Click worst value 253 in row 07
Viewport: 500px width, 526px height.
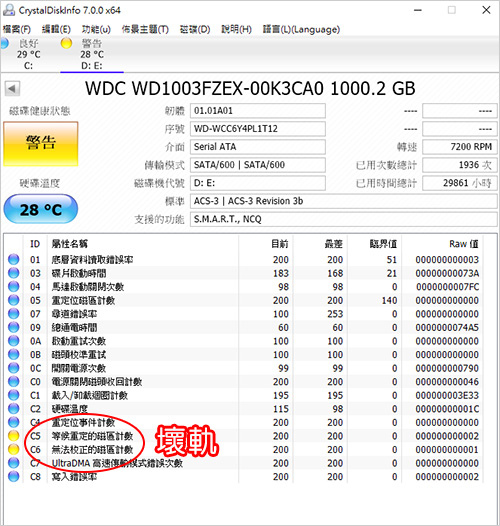coord(335,314)
